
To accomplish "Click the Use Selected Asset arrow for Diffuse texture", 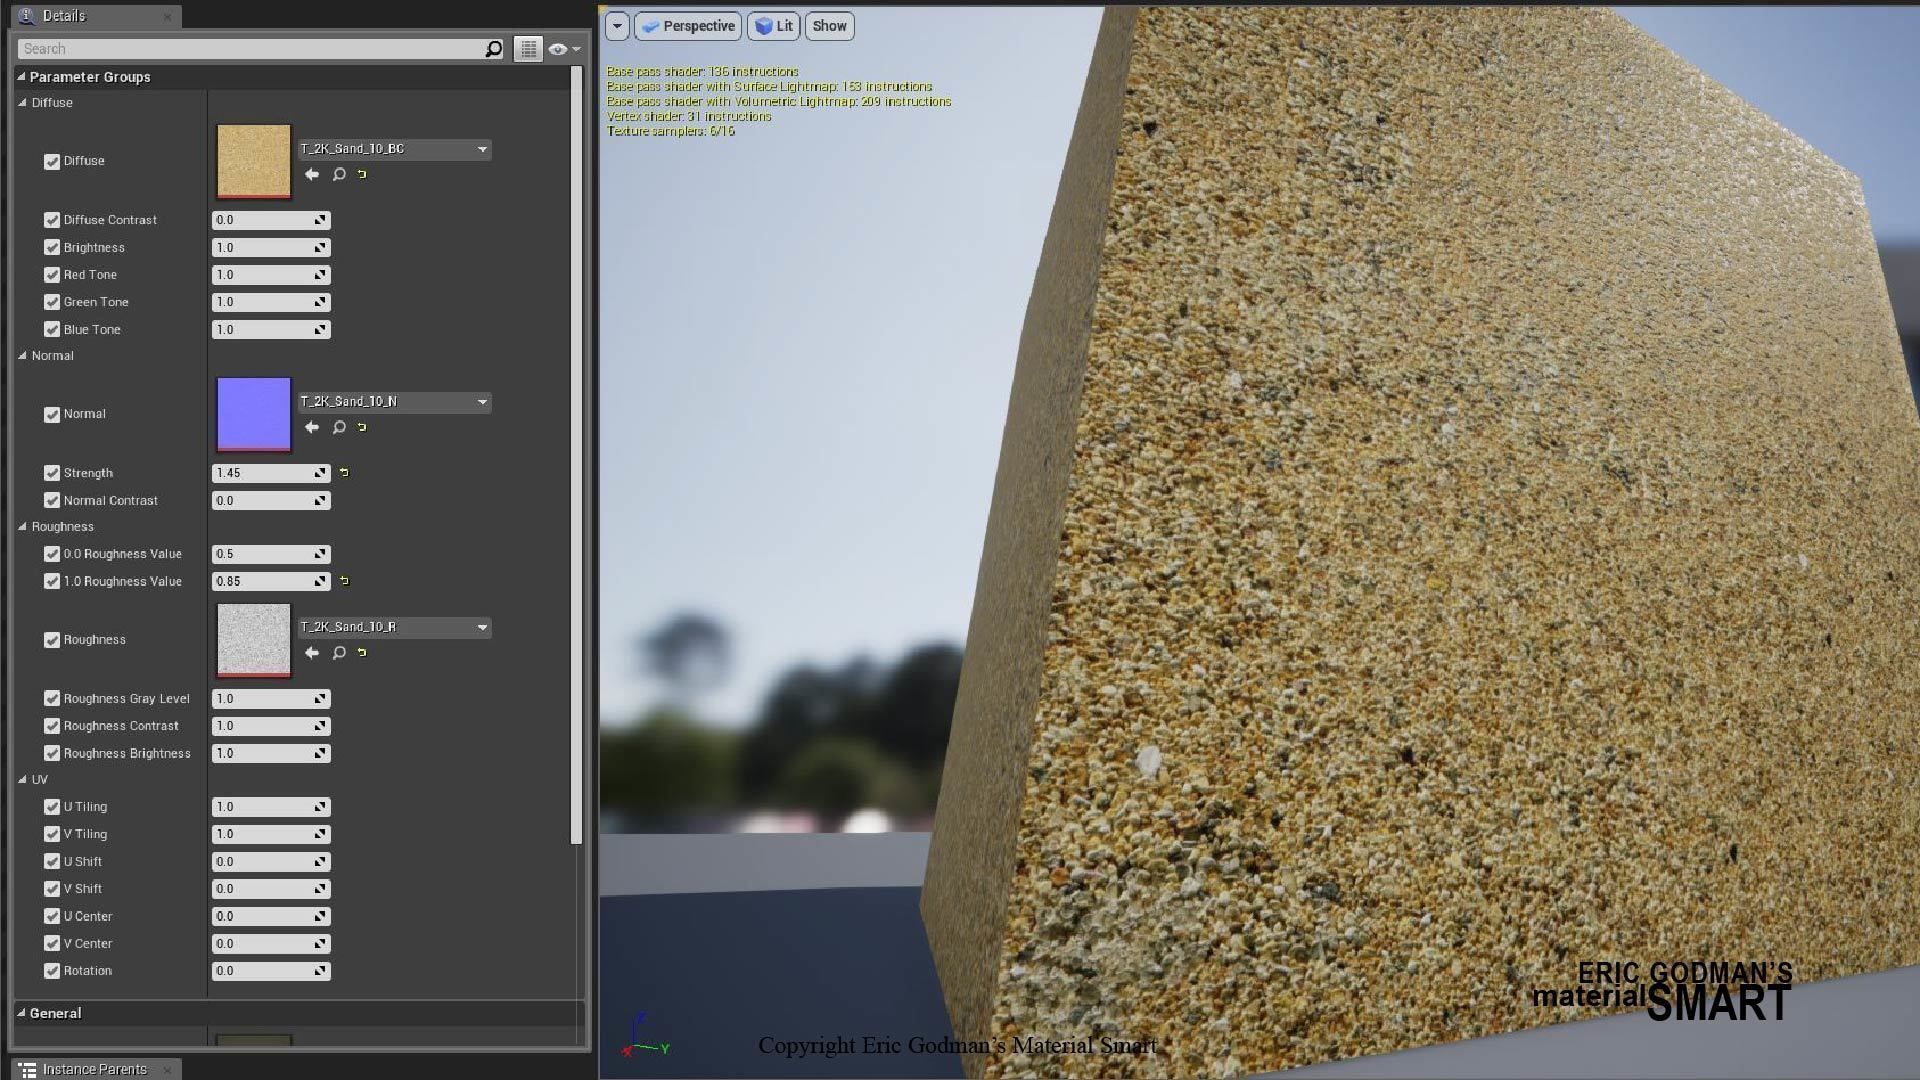I will (312, 174).
